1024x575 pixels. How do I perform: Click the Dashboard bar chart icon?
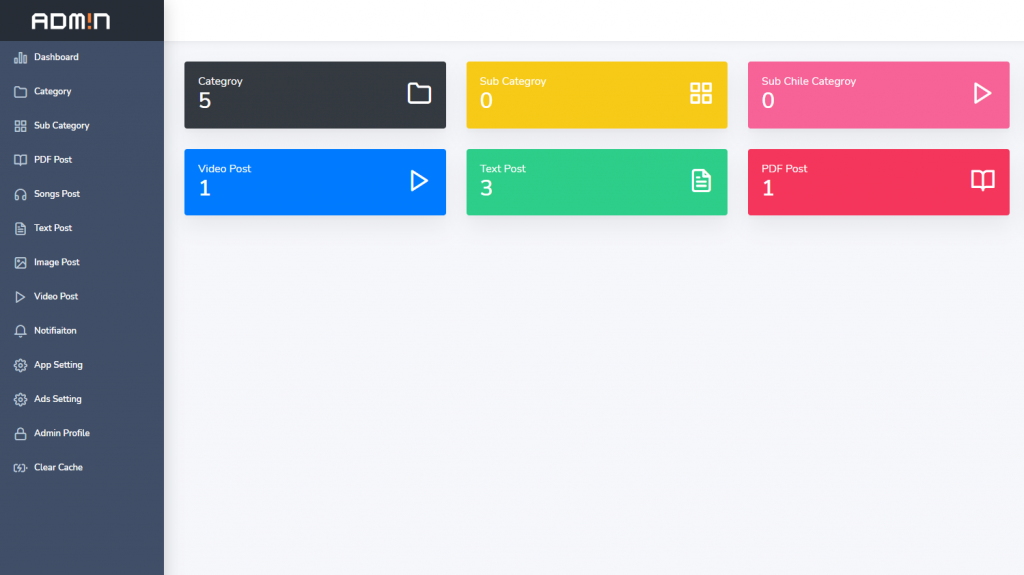20,58
